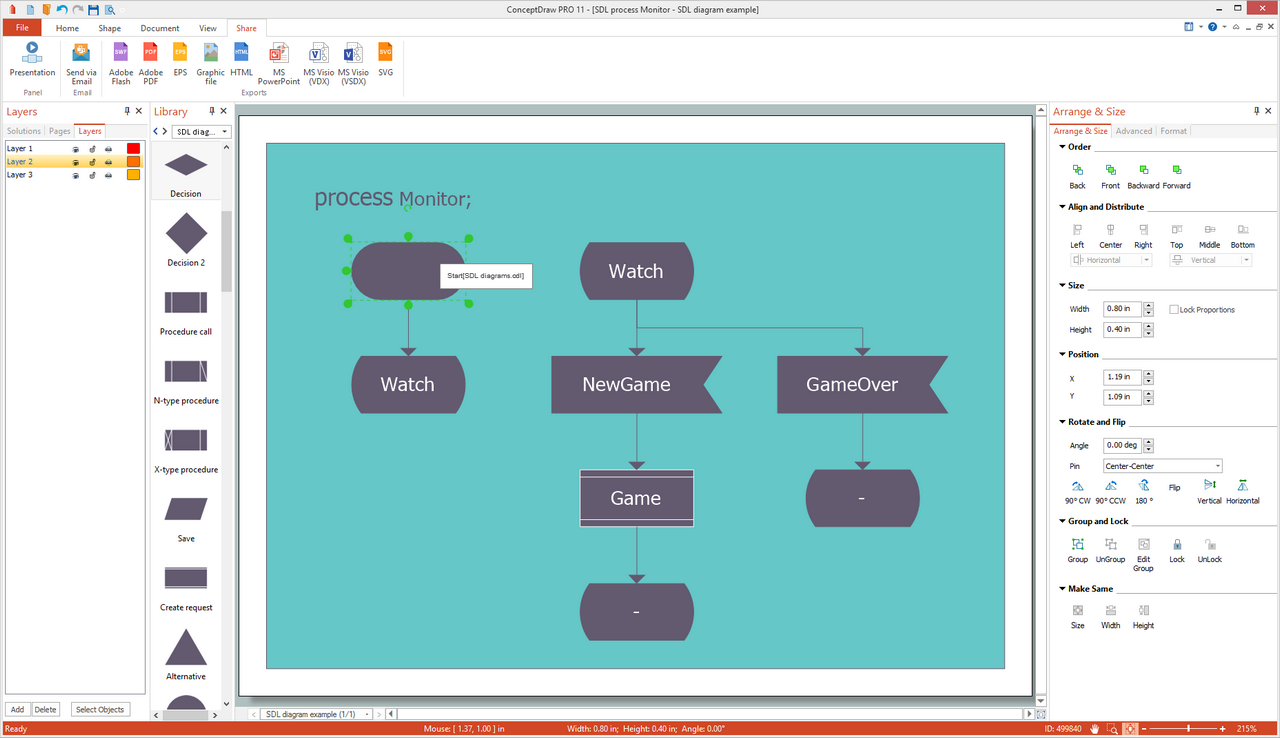Click the Width input field

(1121, 310)
